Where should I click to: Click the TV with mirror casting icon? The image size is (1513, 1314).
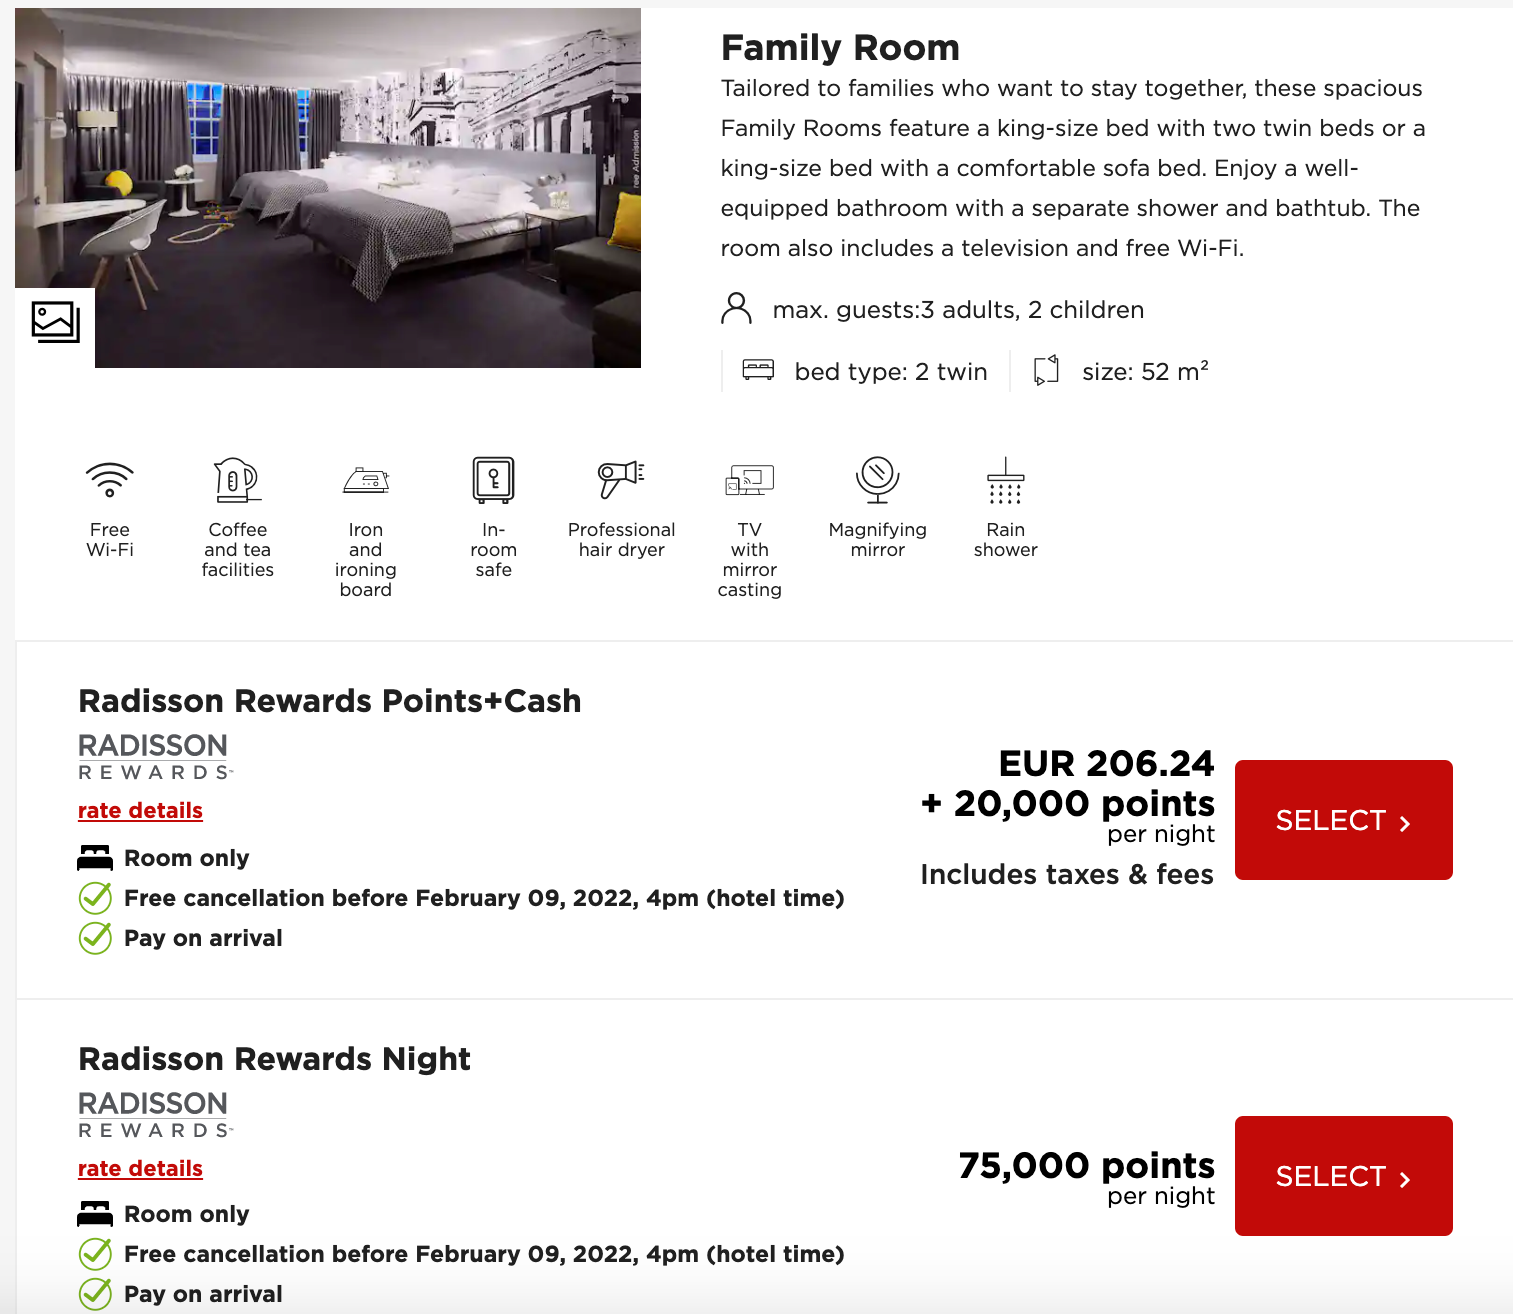tap(750, 479)
